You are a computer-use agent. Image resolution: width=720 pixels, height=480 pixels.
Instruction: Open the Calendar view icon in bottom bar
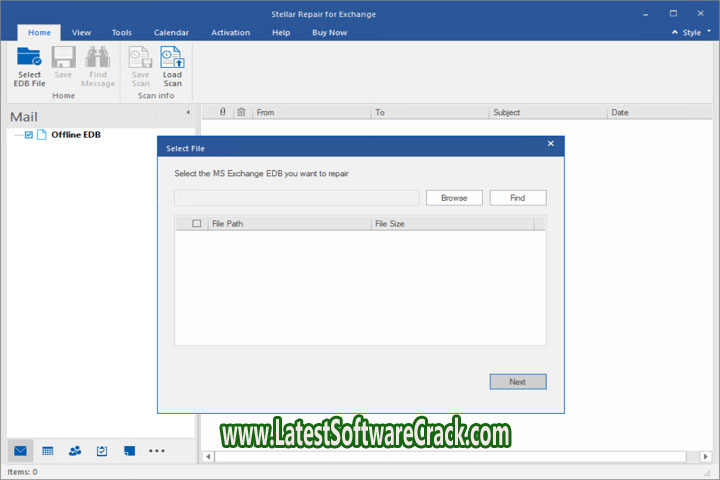pyautogui.click(x=48, y=451)
